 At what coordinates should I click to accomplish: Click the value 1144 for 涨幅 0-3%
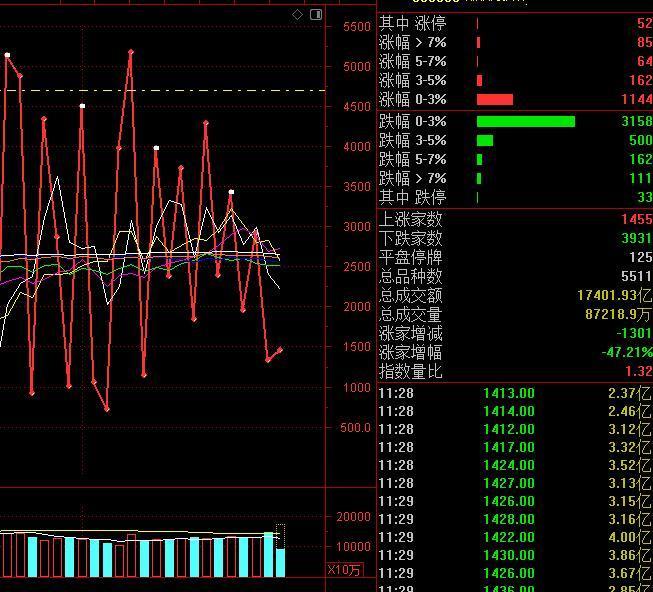[x=637, y=99]
